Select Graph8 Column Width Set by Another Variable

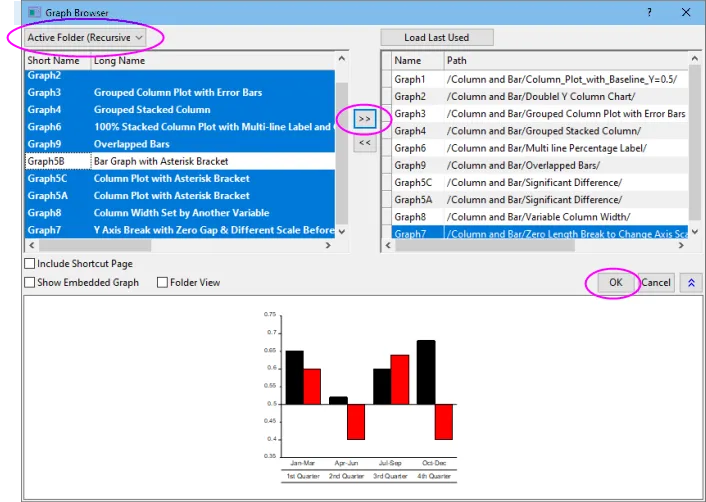[180, 213]
